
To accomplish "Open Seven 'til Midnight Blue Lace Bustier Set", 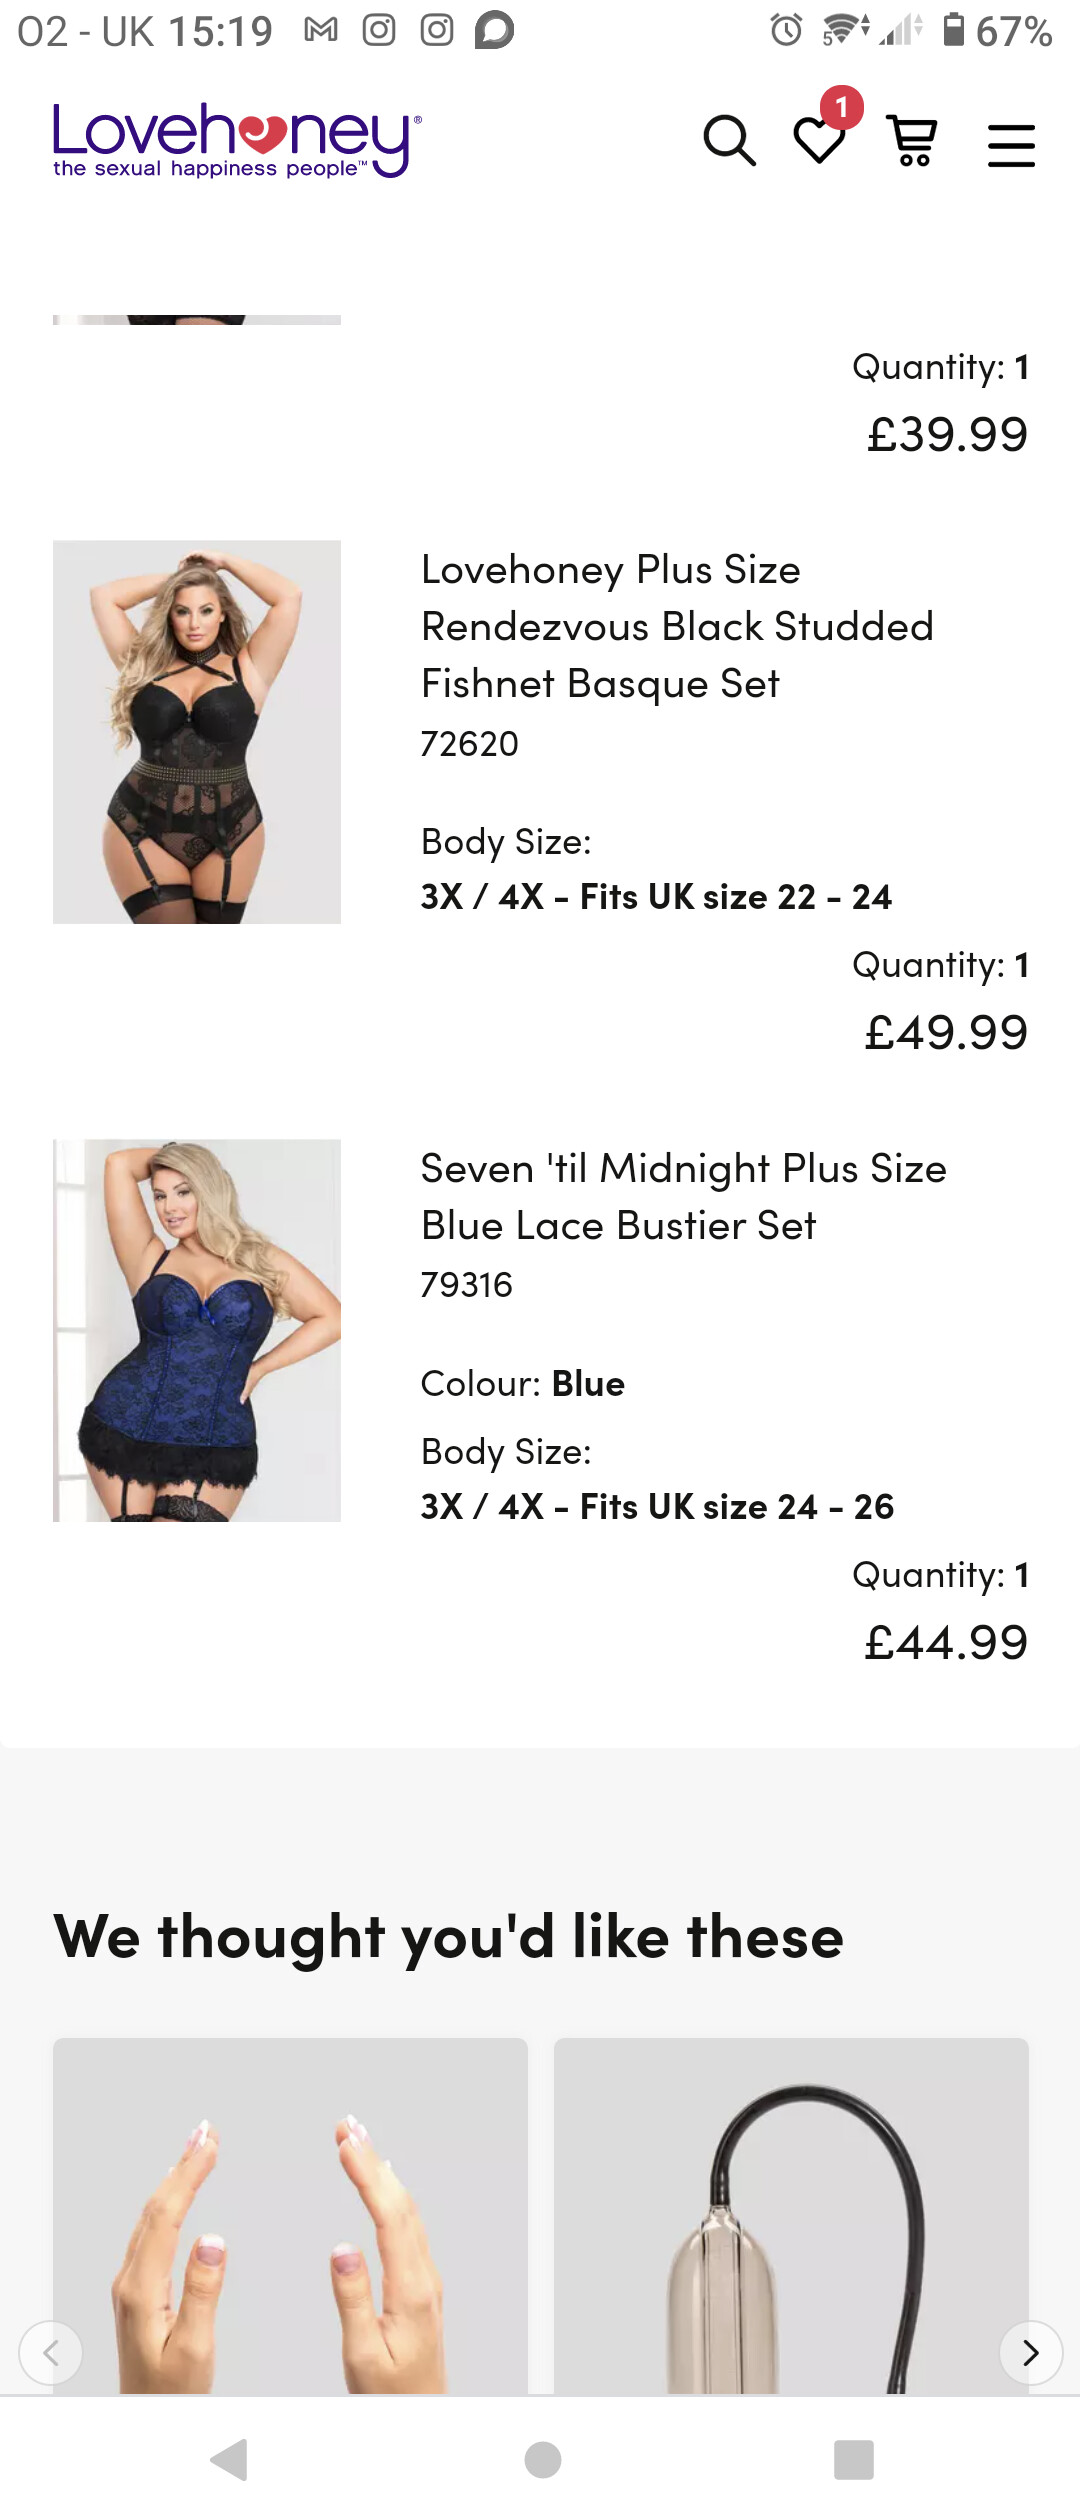I will coord(683,1196).
